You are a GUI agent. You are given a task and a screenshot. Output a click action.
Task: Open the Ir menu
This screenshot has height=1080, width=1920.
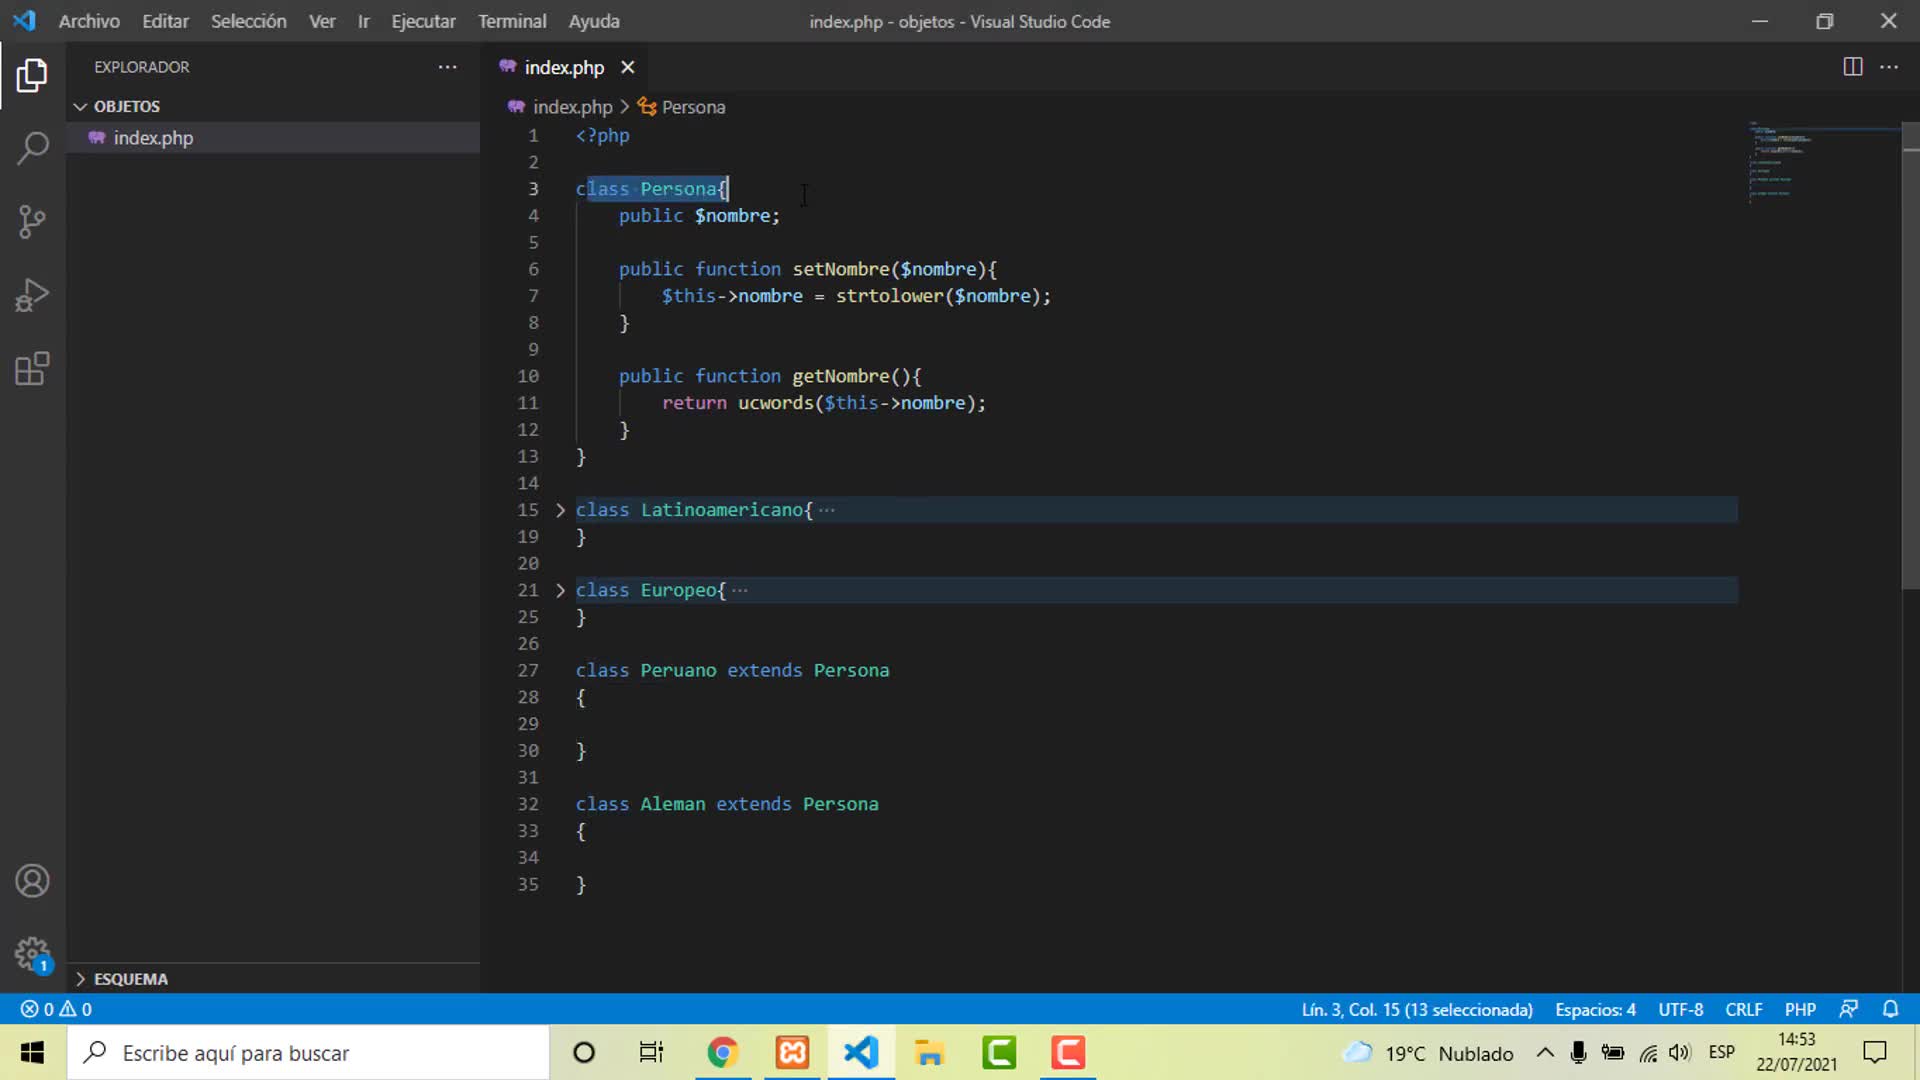point(364,21)
